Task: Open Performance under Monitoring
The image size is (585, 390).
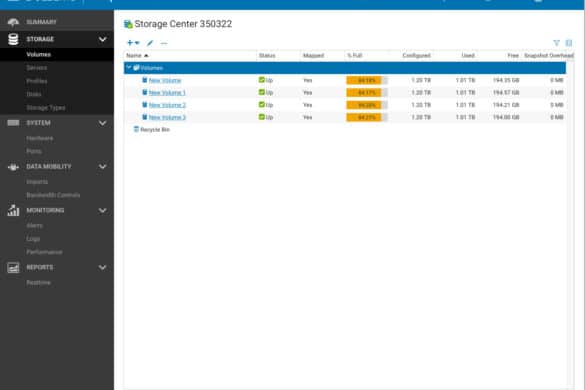Action: click(44, 252)
